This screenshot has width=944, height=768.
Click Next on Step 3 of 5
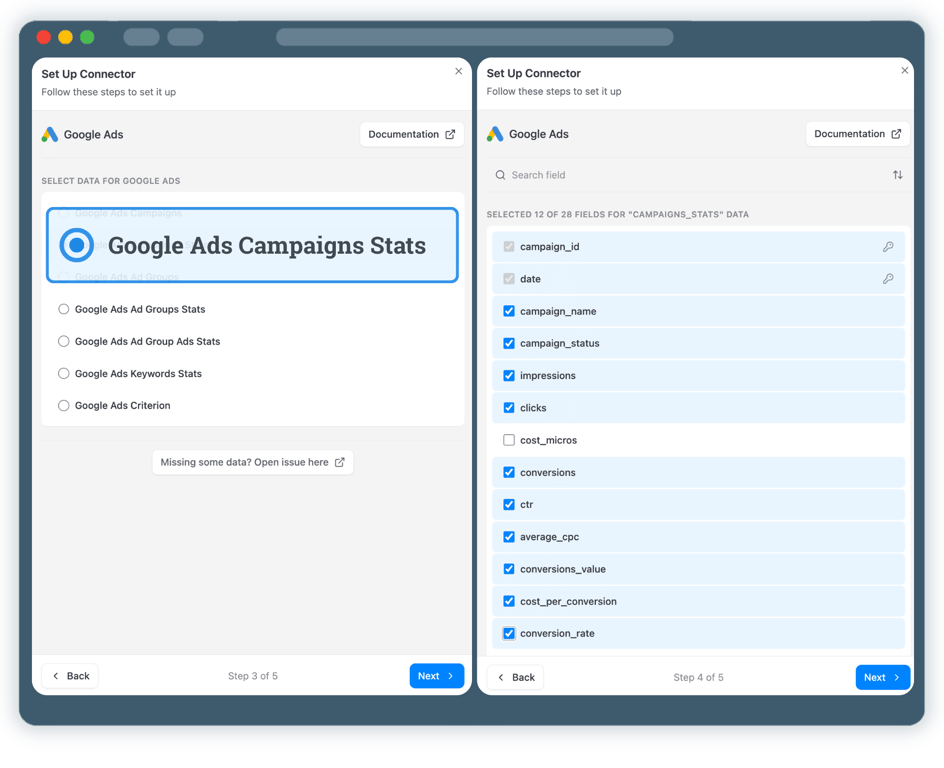tap(436, 676)
